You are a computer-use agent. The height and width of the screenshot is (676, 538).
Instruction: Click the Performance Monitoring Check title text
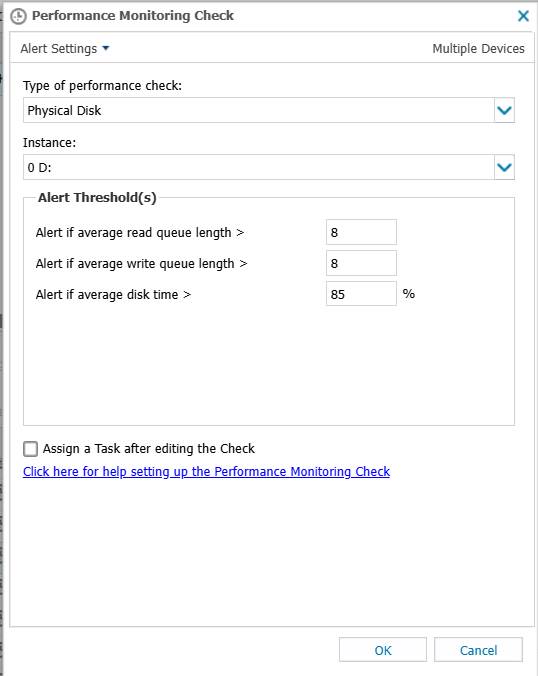tap(133, 16)
